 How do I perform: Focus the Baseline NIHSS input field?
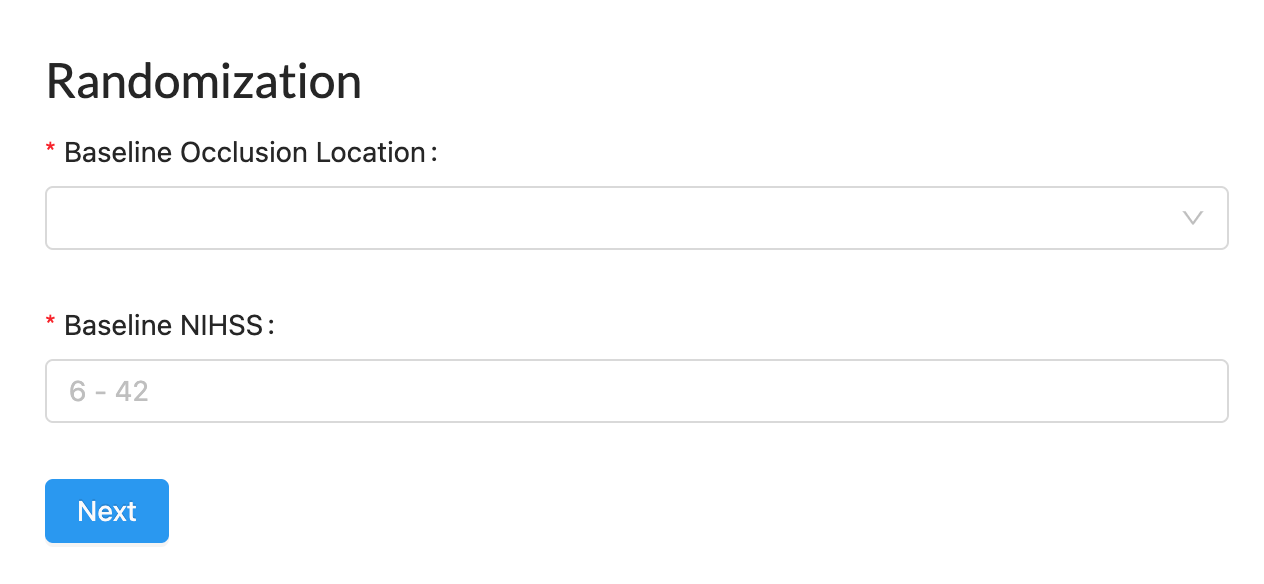pos(636,391)
